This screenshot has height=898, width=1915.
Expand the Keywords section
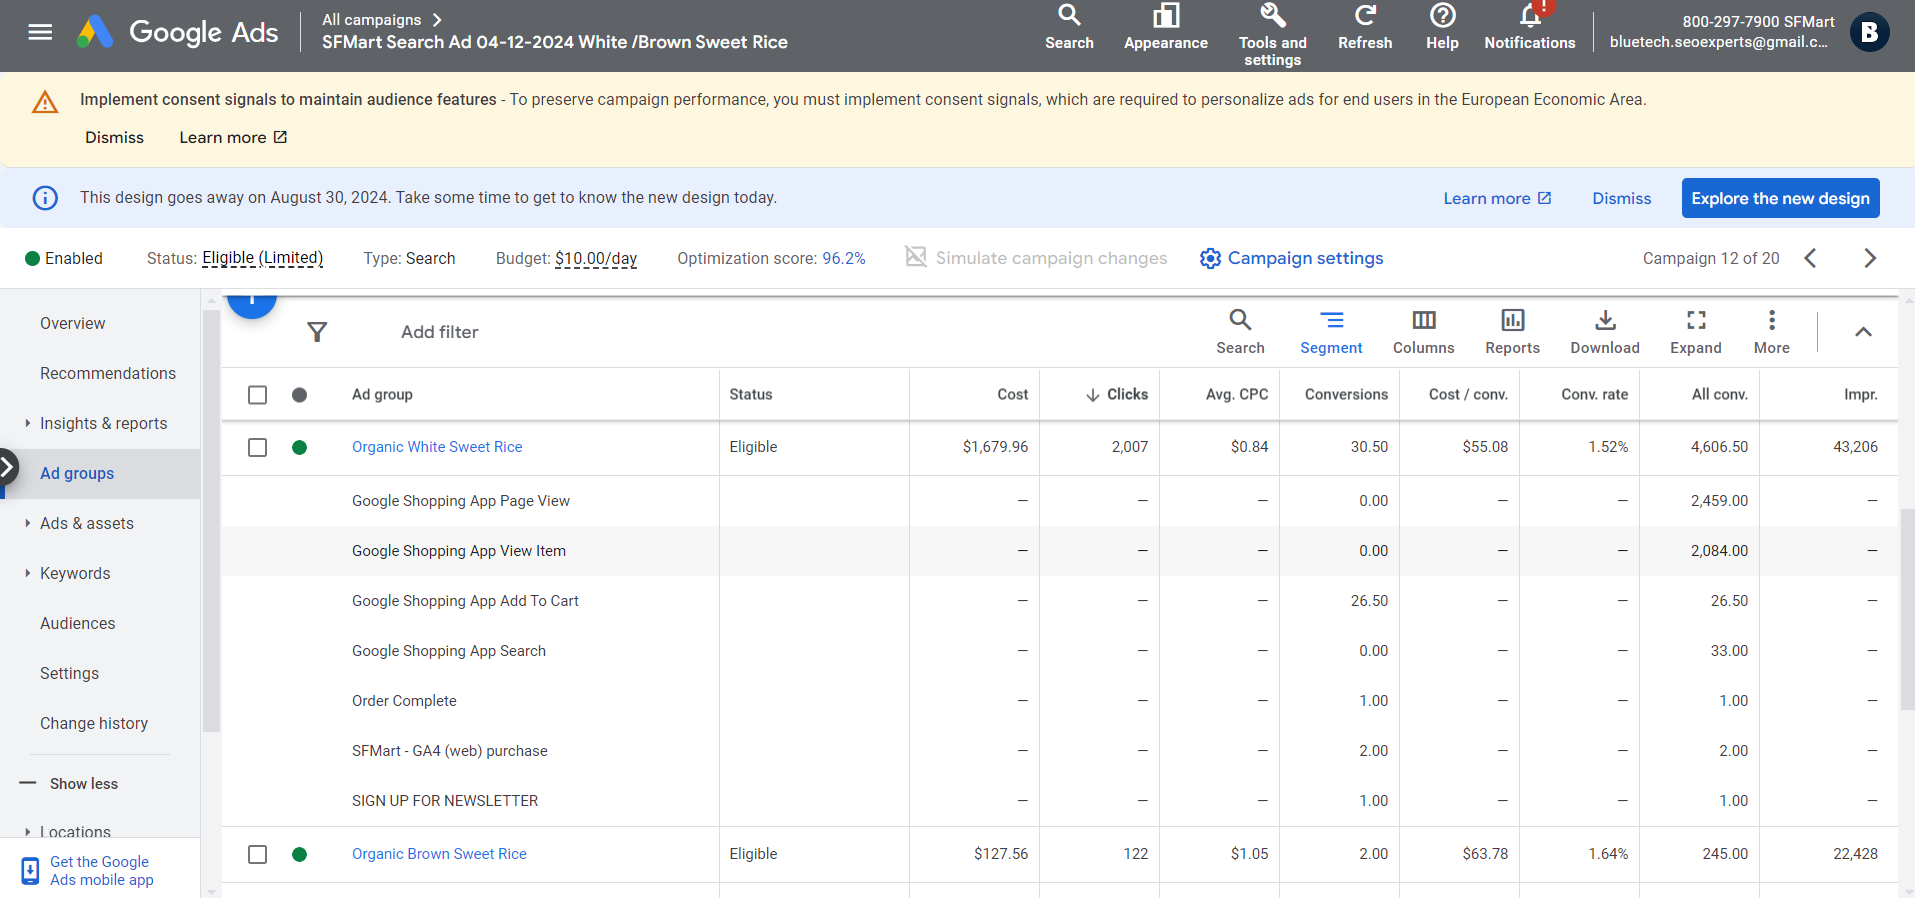[x=28, y=573]
